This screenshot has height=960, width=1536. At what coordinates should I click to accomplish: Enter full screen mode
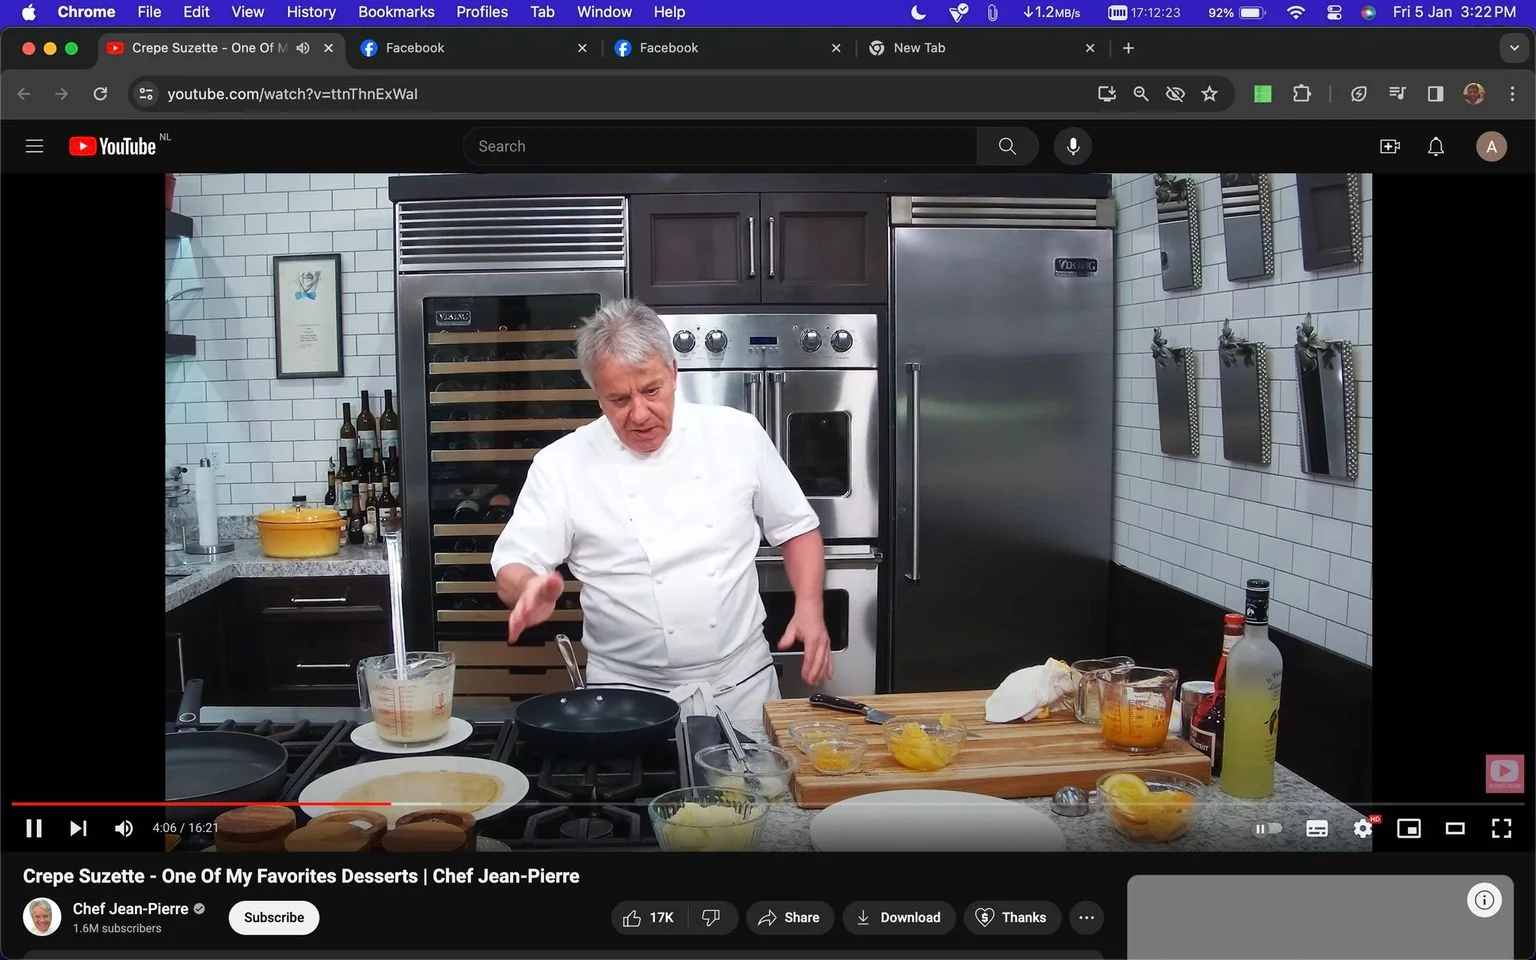(1501, 828)
